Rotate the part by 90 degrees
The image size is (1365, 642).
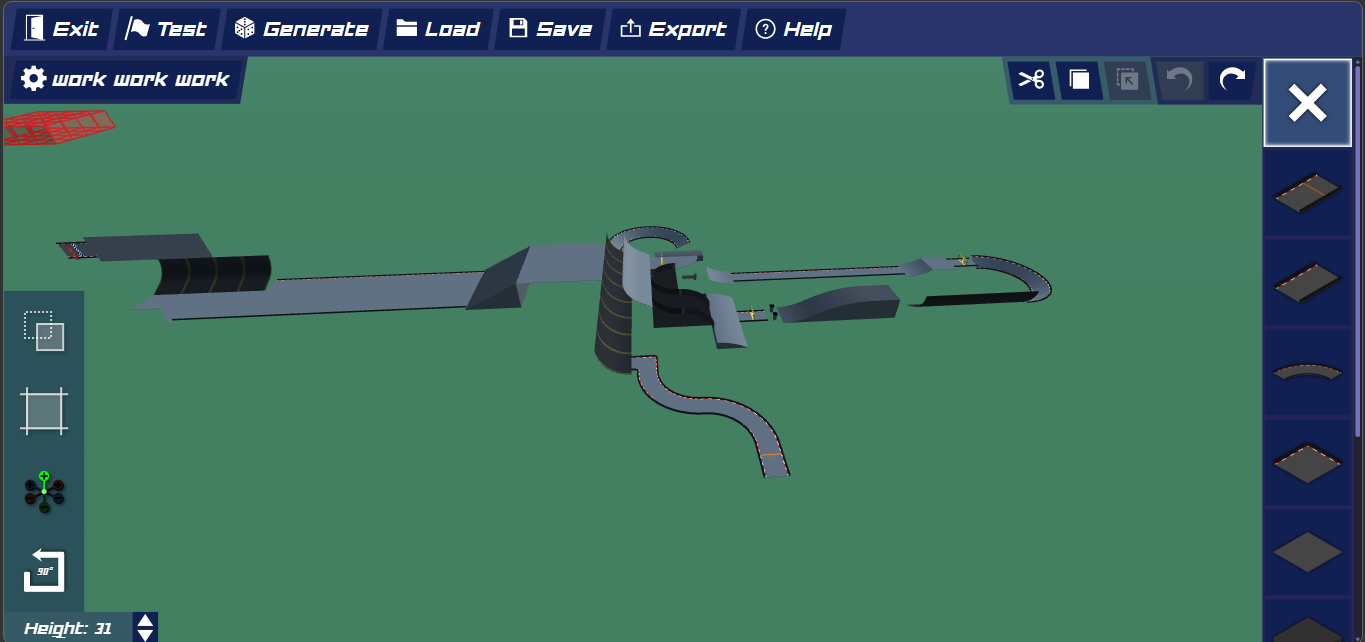44,572
